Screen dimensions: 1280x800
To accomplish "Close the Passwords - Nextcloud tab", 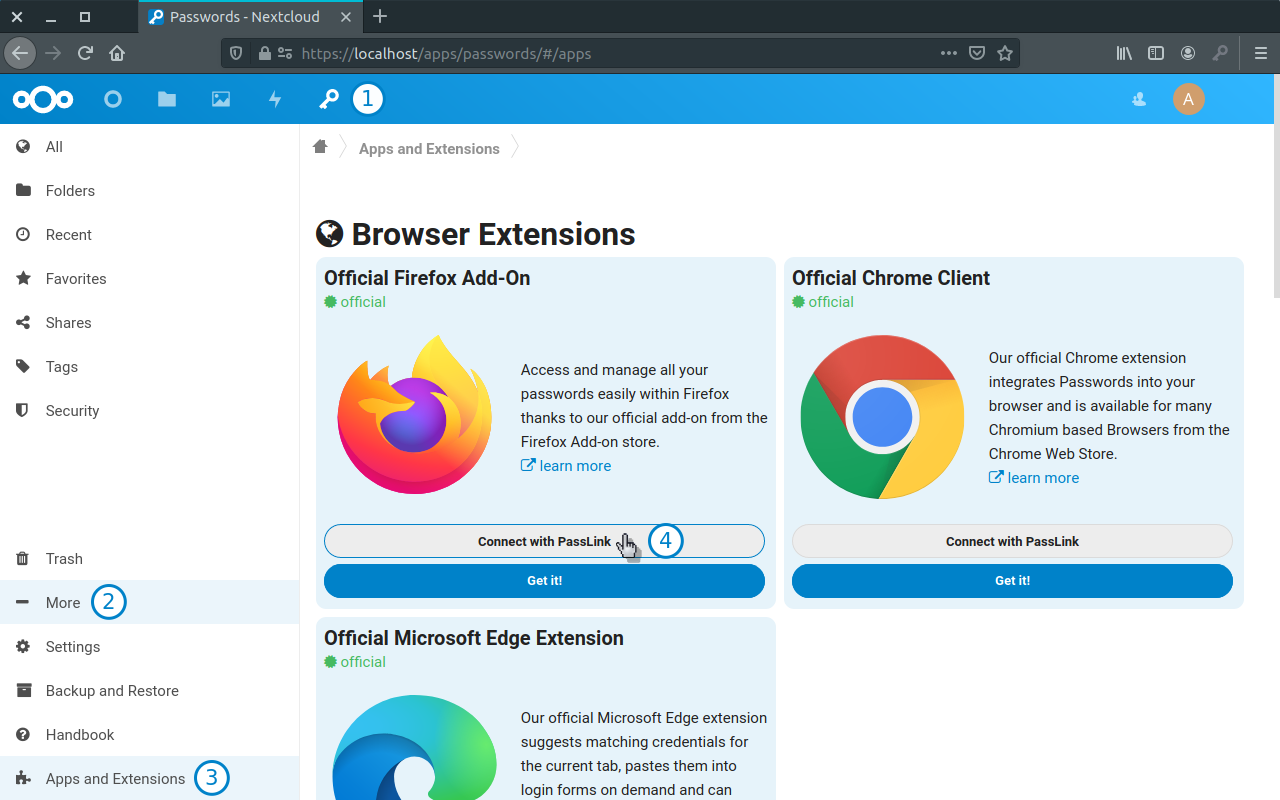I will tap(346, 17).
